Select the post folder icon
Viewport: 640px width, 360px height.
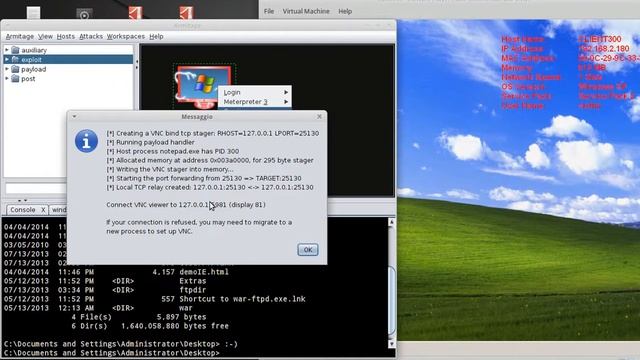coord(16,78)
